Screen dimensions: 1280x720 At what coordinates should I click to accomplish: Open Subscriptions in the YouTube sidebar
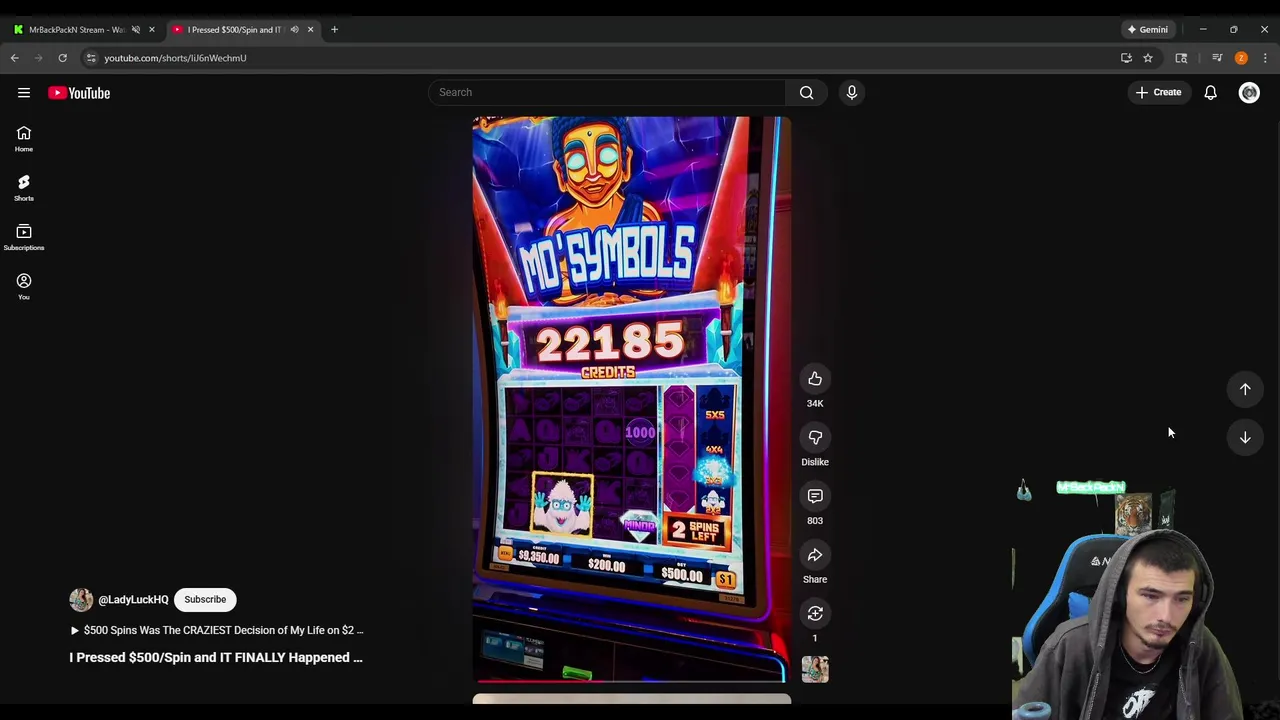coord(24,237)
